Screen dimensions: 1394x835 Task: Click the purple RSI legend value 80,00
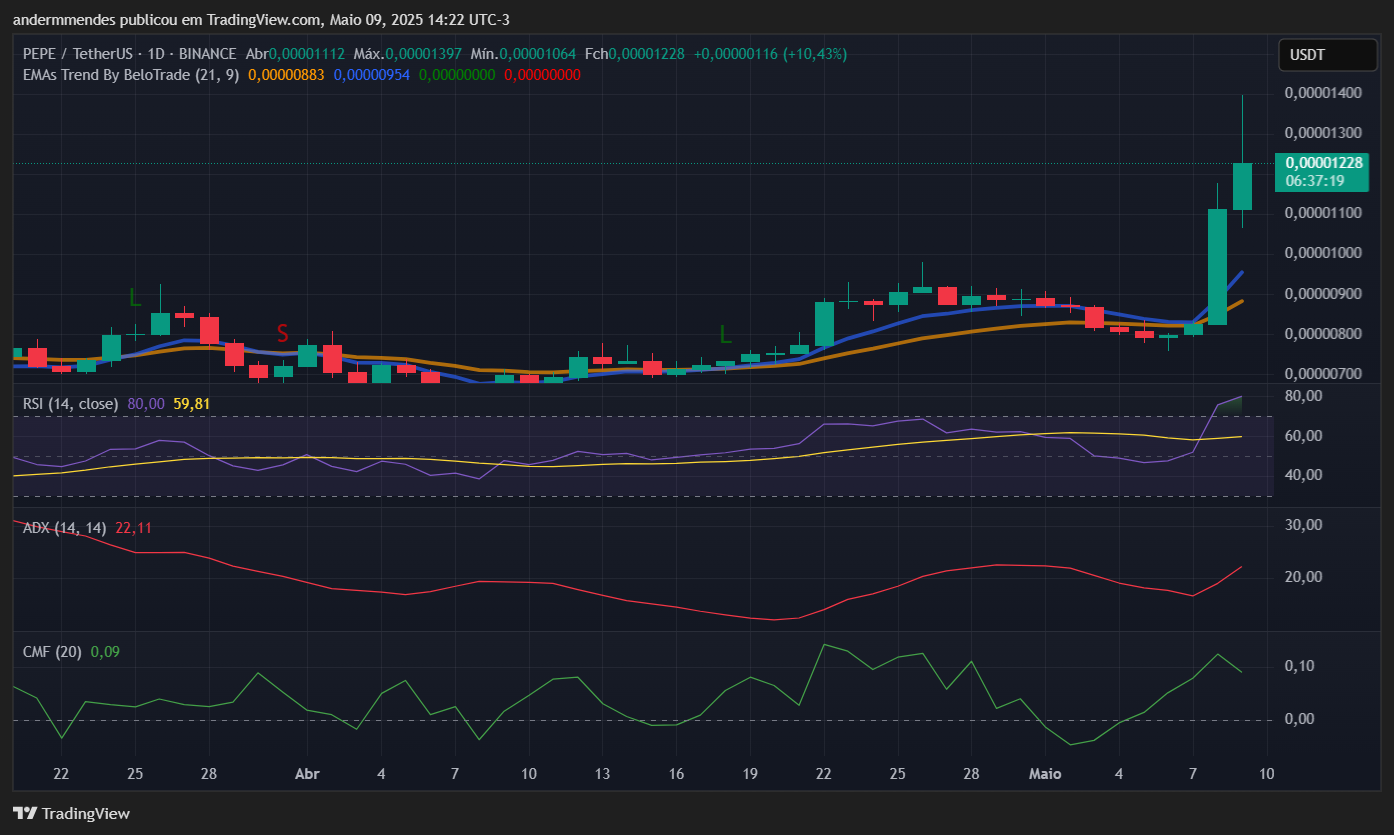click(146, 404)
